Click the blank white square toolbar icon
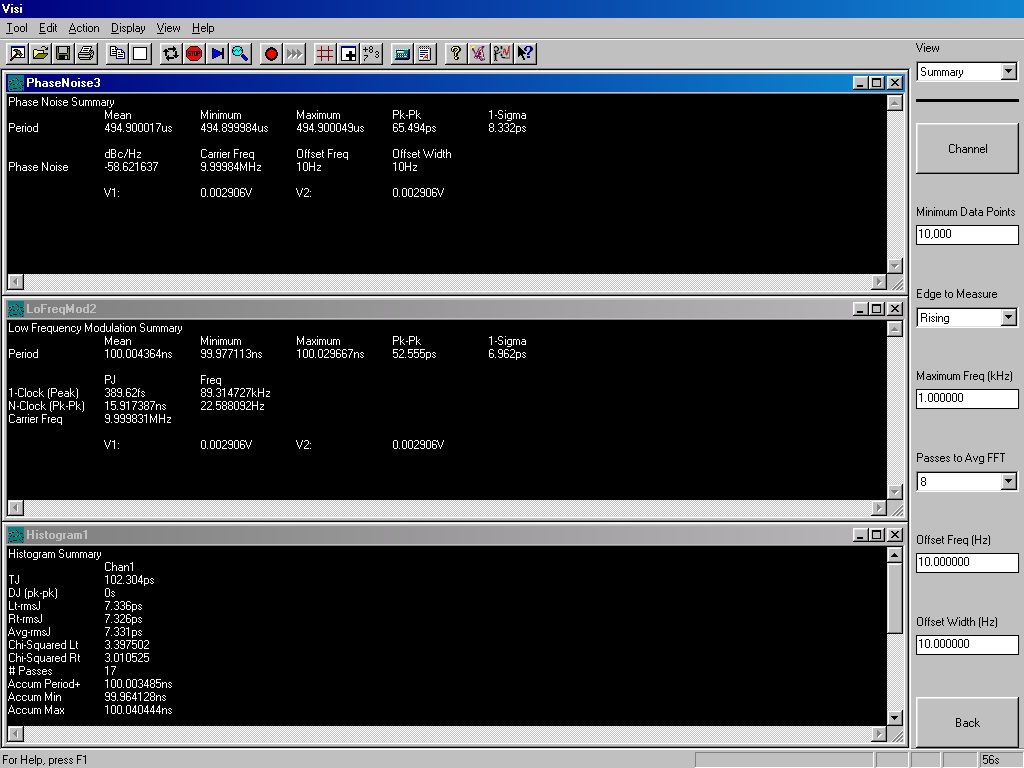 click(x=140, y=54)
